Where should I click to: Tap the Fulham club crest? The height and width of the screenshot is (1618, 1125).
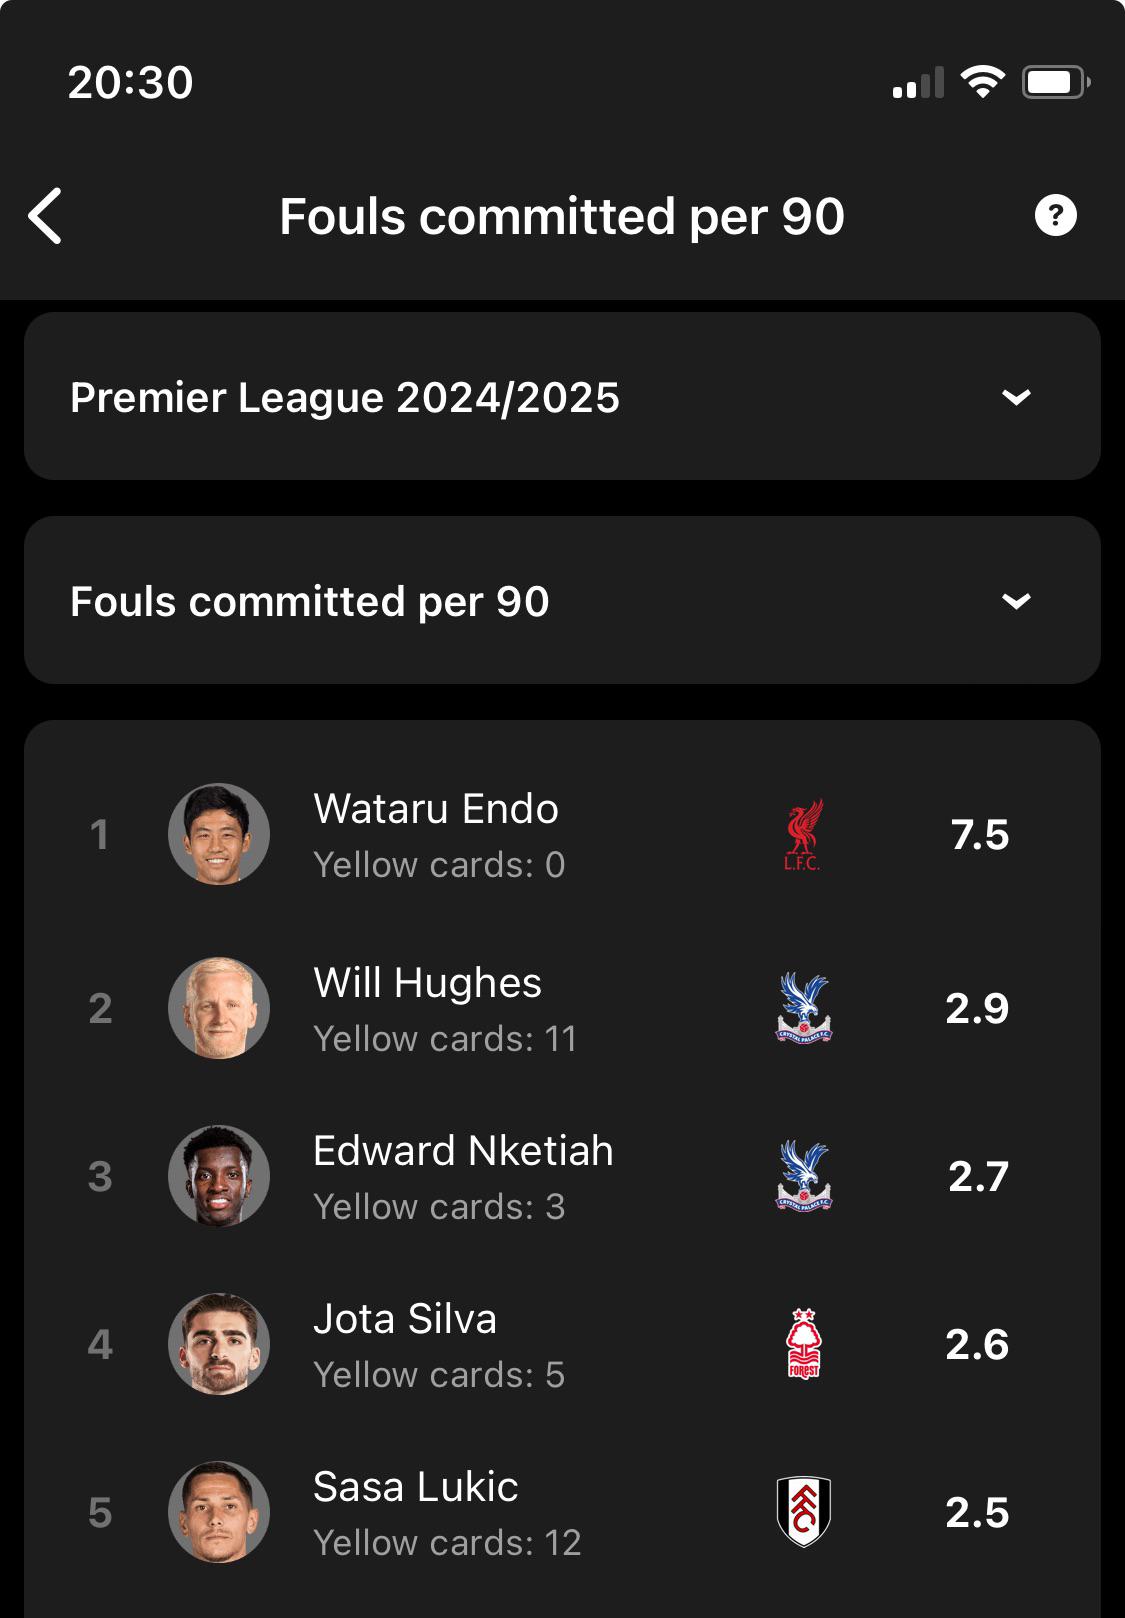point(803,1512)
